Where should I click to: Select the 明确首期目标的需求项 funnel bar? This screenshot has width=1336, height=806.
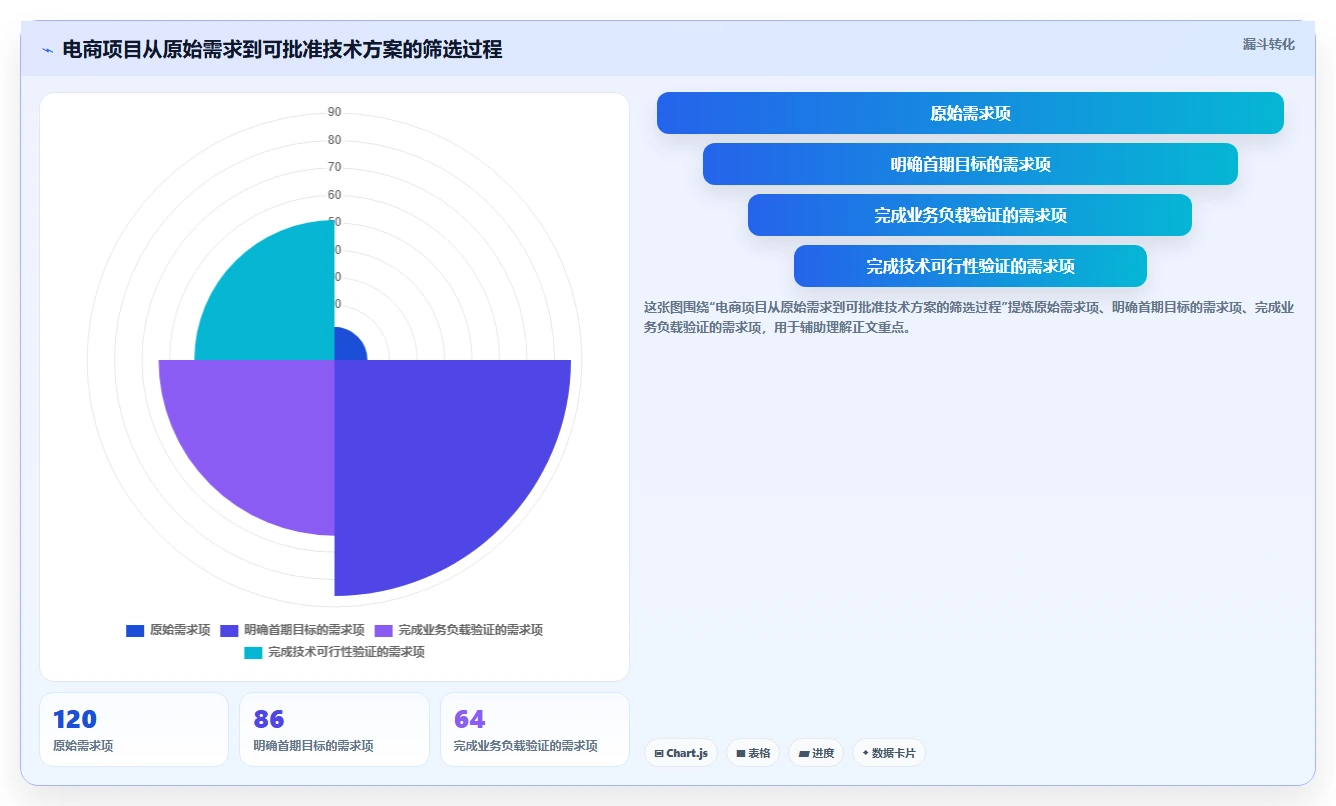pyautogui.click(x=970, y=164)
